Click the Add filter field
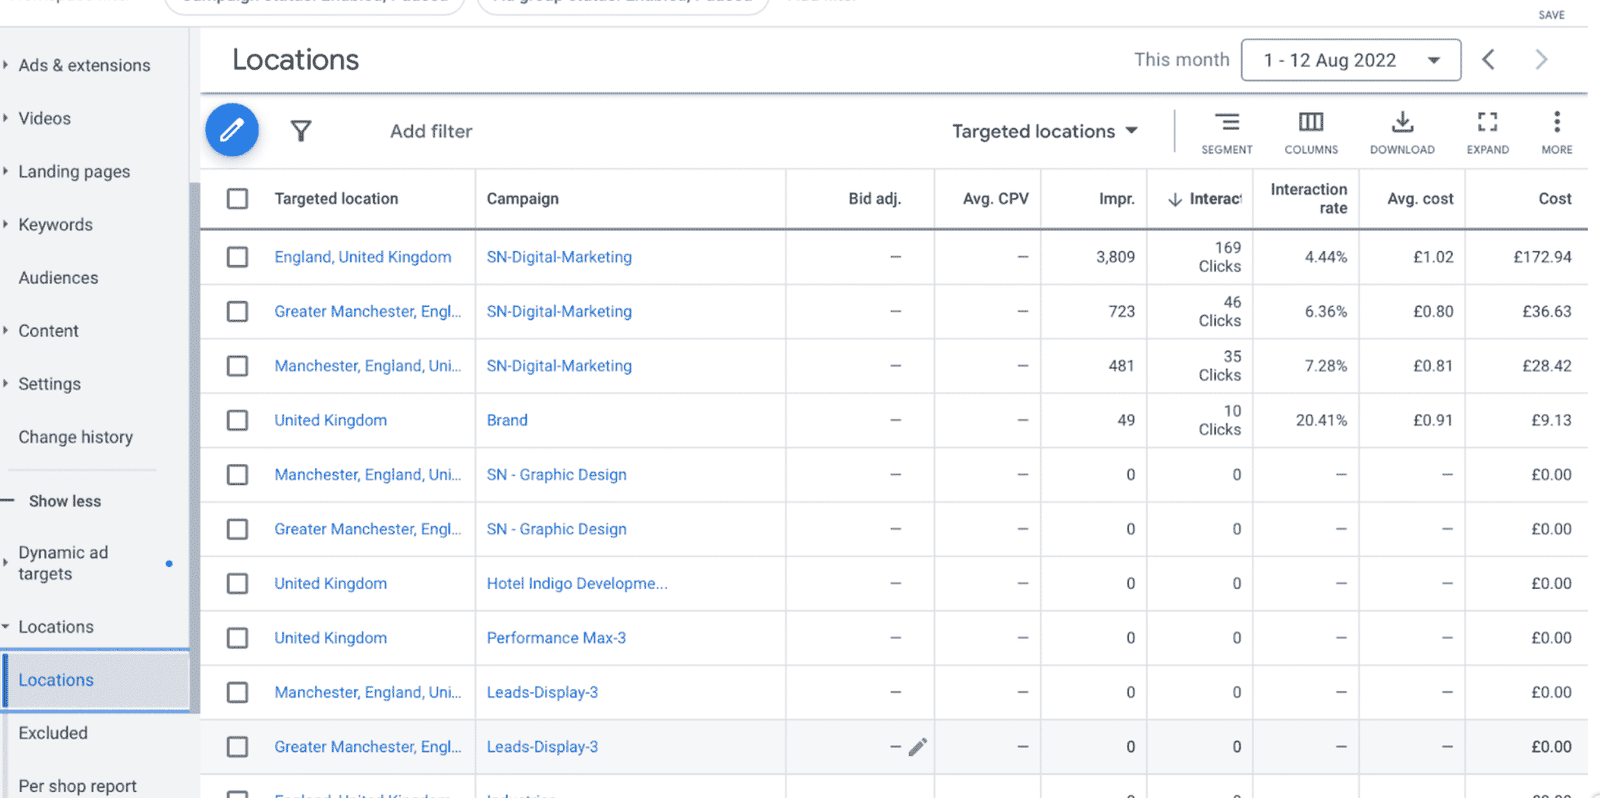 point(431,131)
